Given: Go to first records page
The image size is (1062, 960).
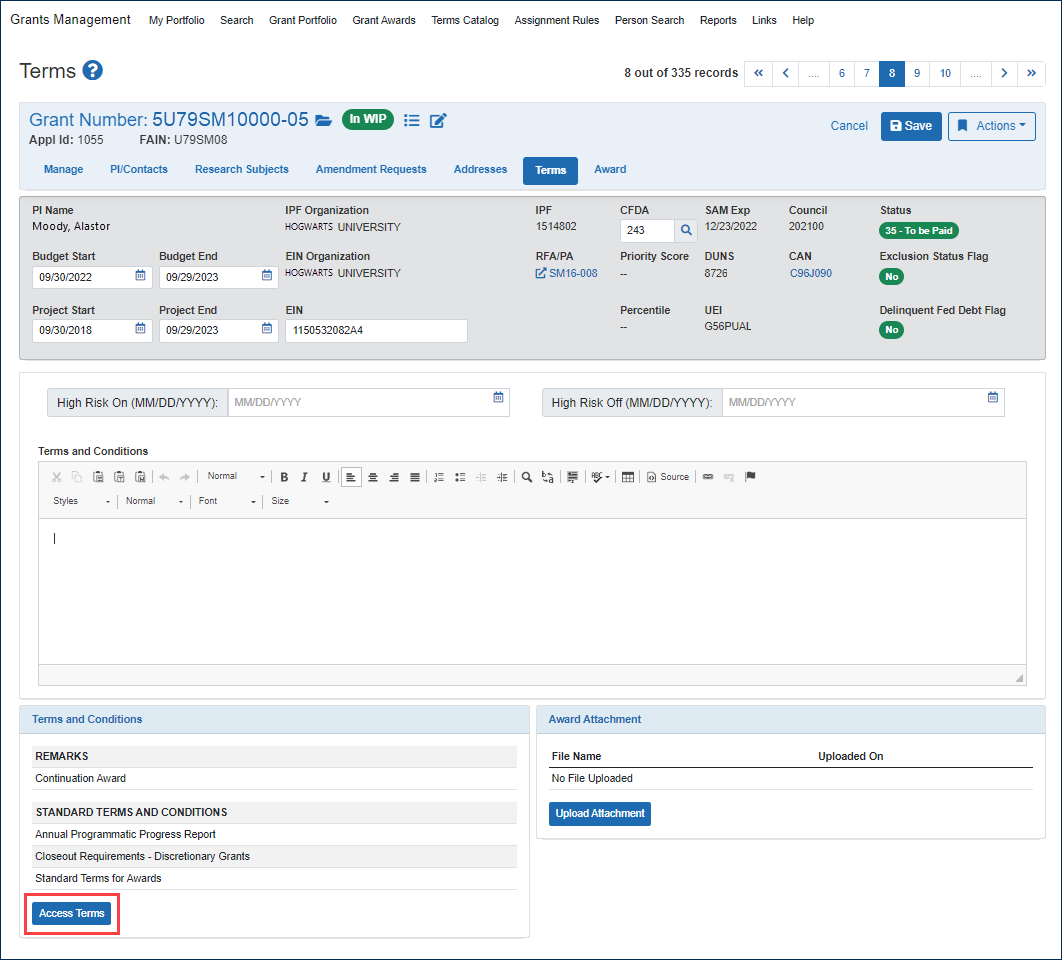Looking at the screenshot, I should coord(759,73).
